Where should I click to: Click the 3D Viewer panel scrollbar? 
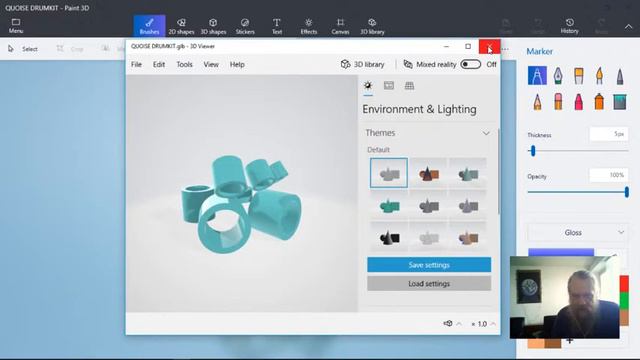(498, 171)
